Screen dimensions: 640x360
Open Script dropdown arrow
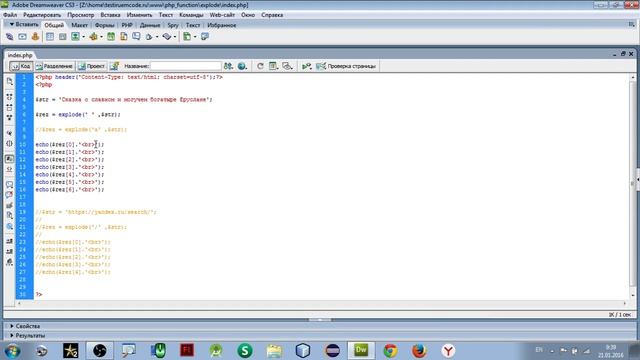(174, 37)
